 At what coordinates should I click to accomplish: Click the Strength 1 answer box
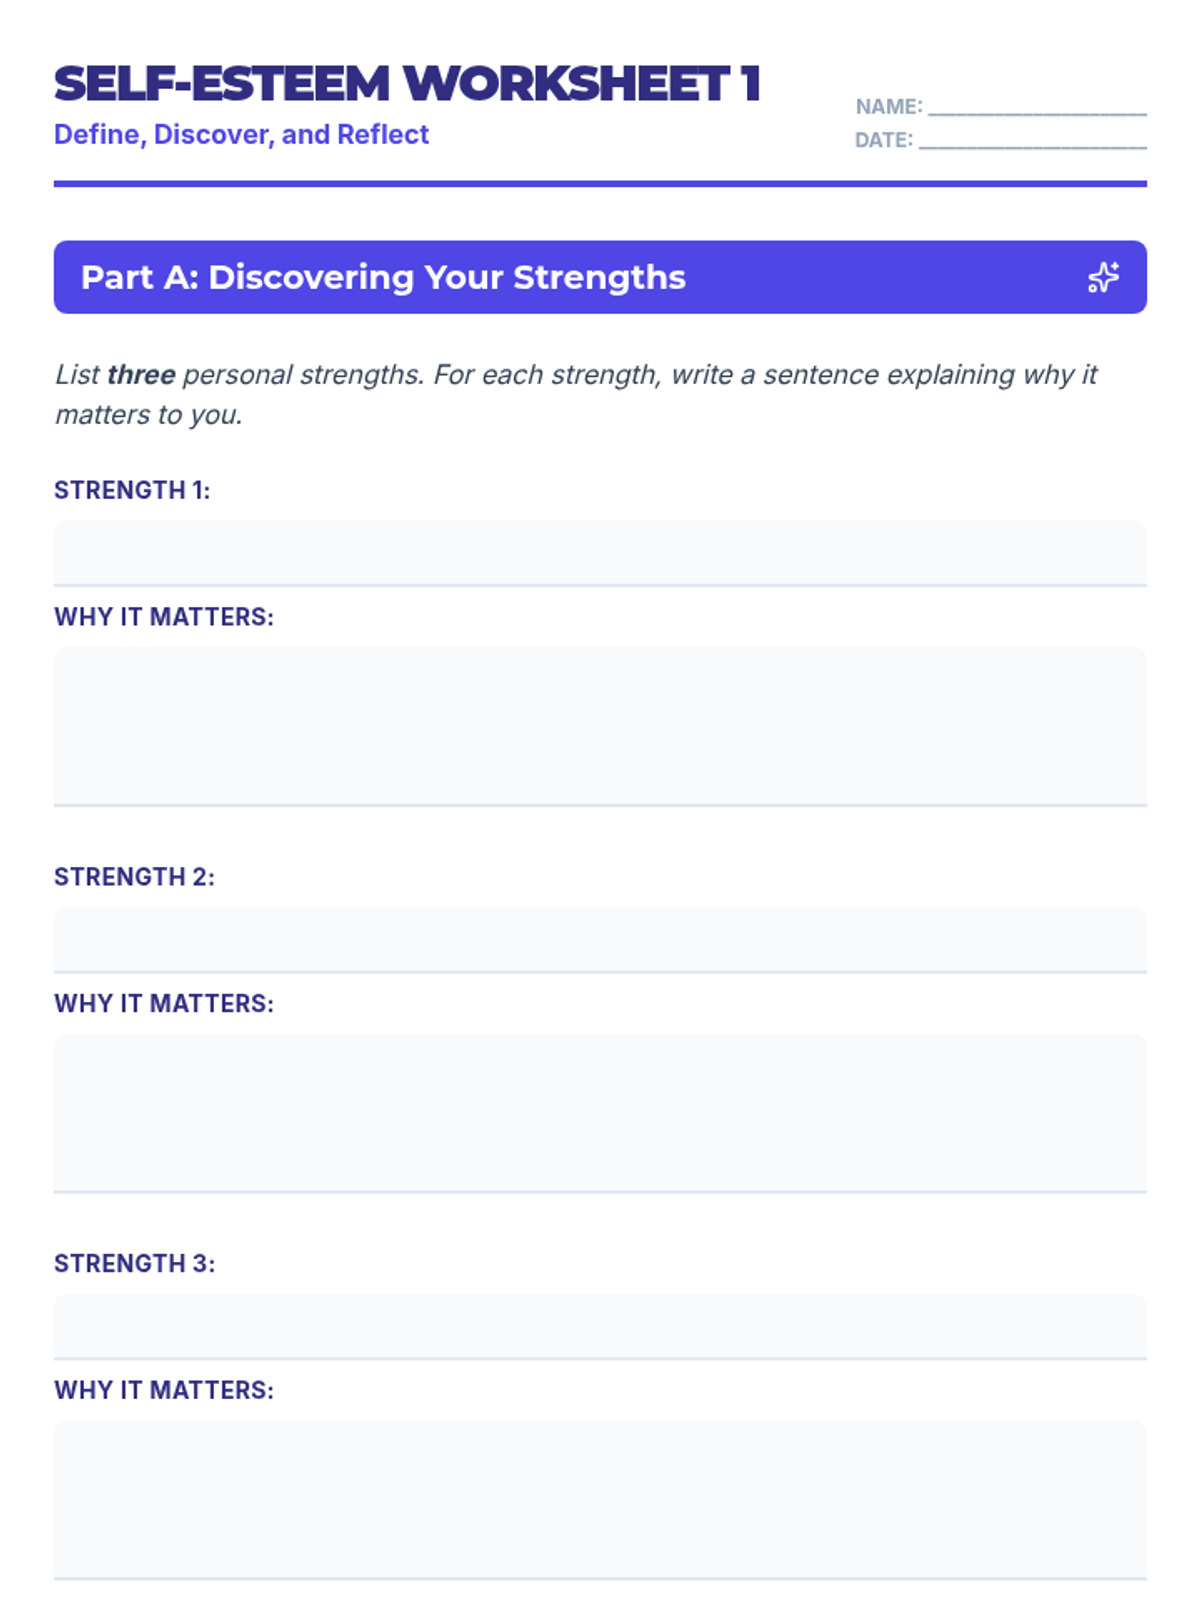(x=600, y=552)
